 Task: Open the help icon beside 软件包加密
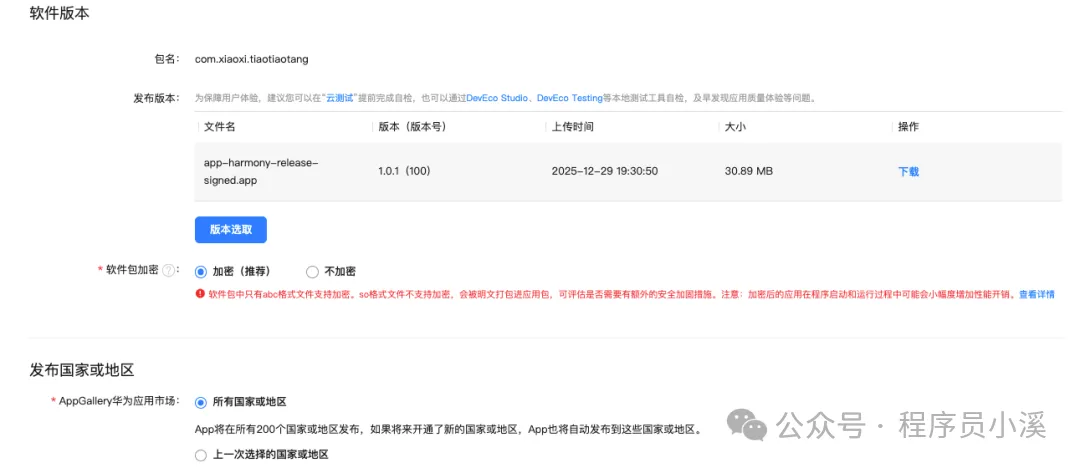[167, 271]
